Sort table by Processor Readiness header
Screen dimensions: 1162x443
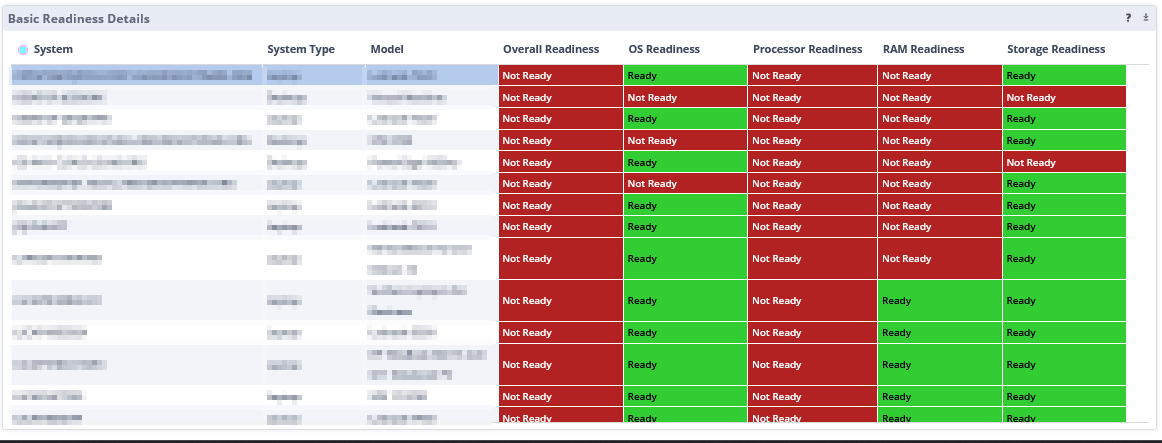807,49
